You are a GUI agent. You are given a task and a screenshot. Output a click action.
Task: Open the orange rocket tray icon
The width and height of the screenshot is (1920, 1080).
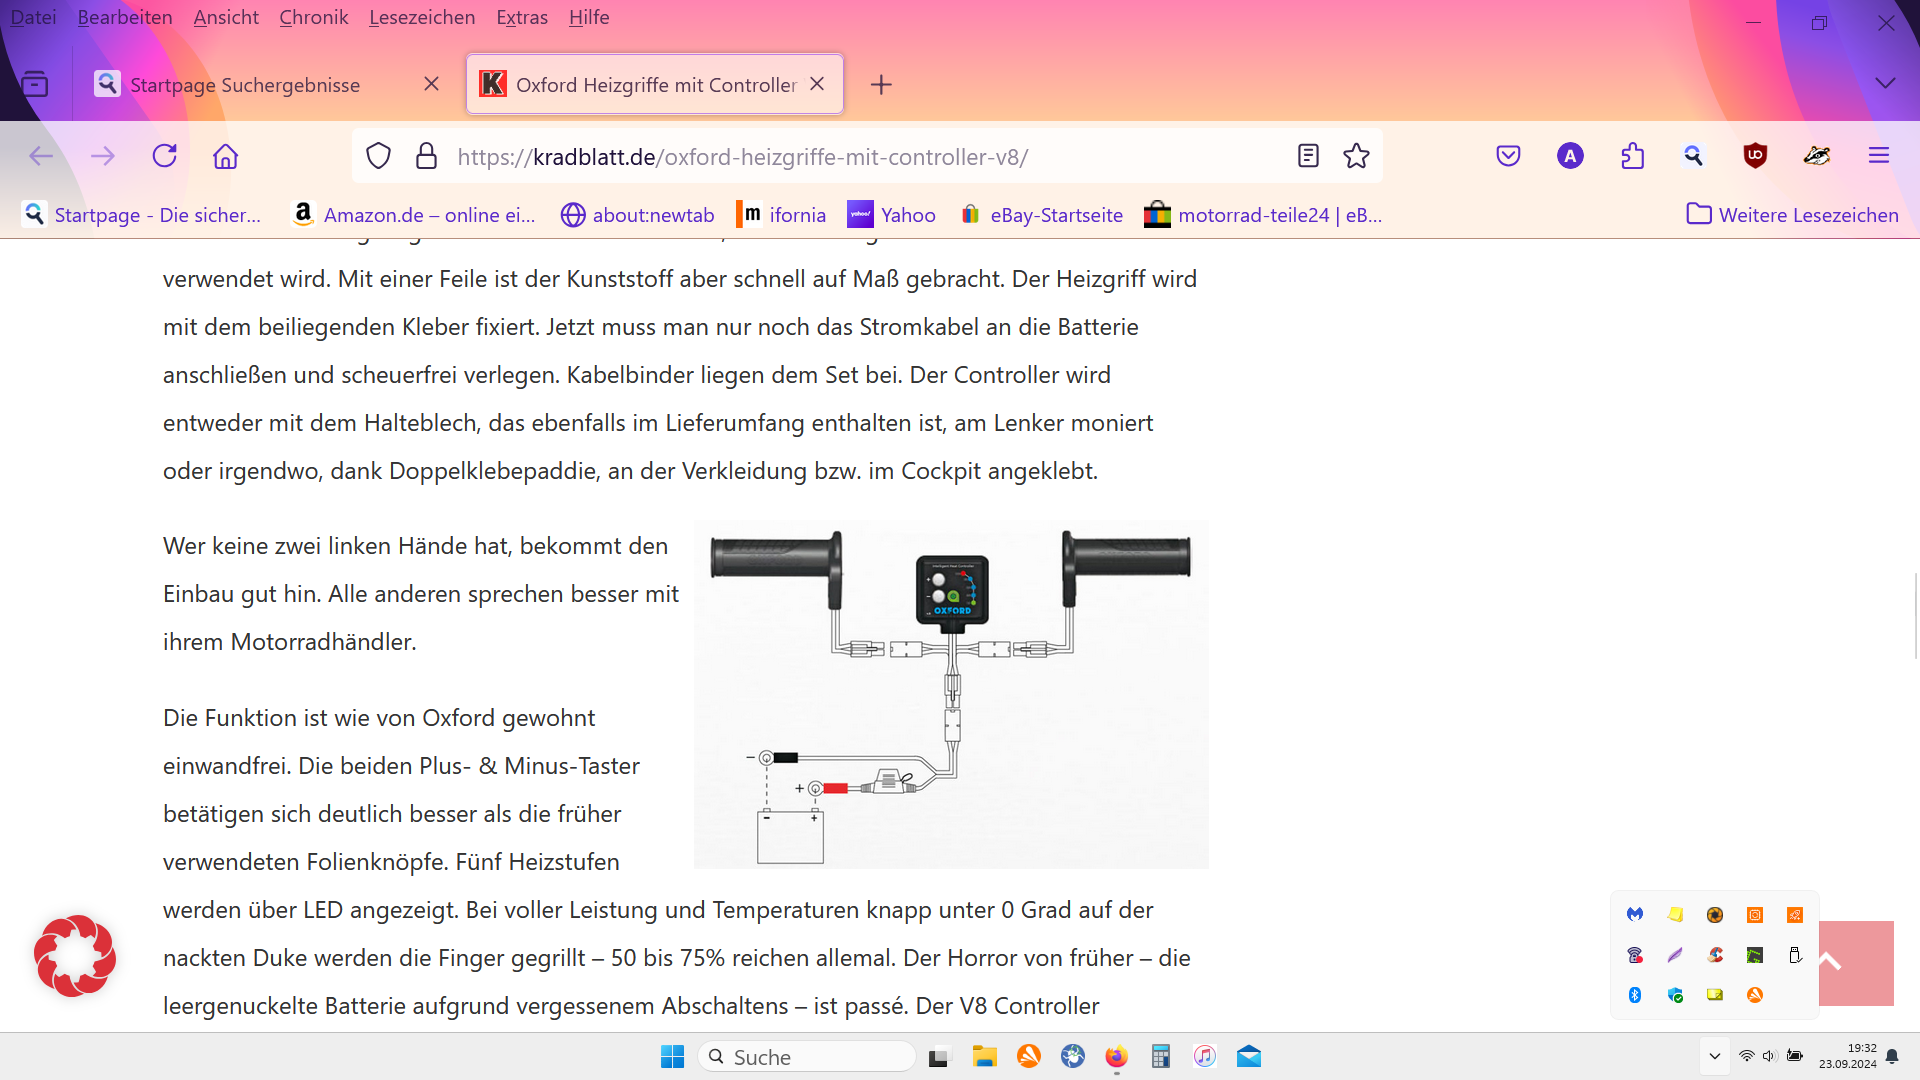1795,914
